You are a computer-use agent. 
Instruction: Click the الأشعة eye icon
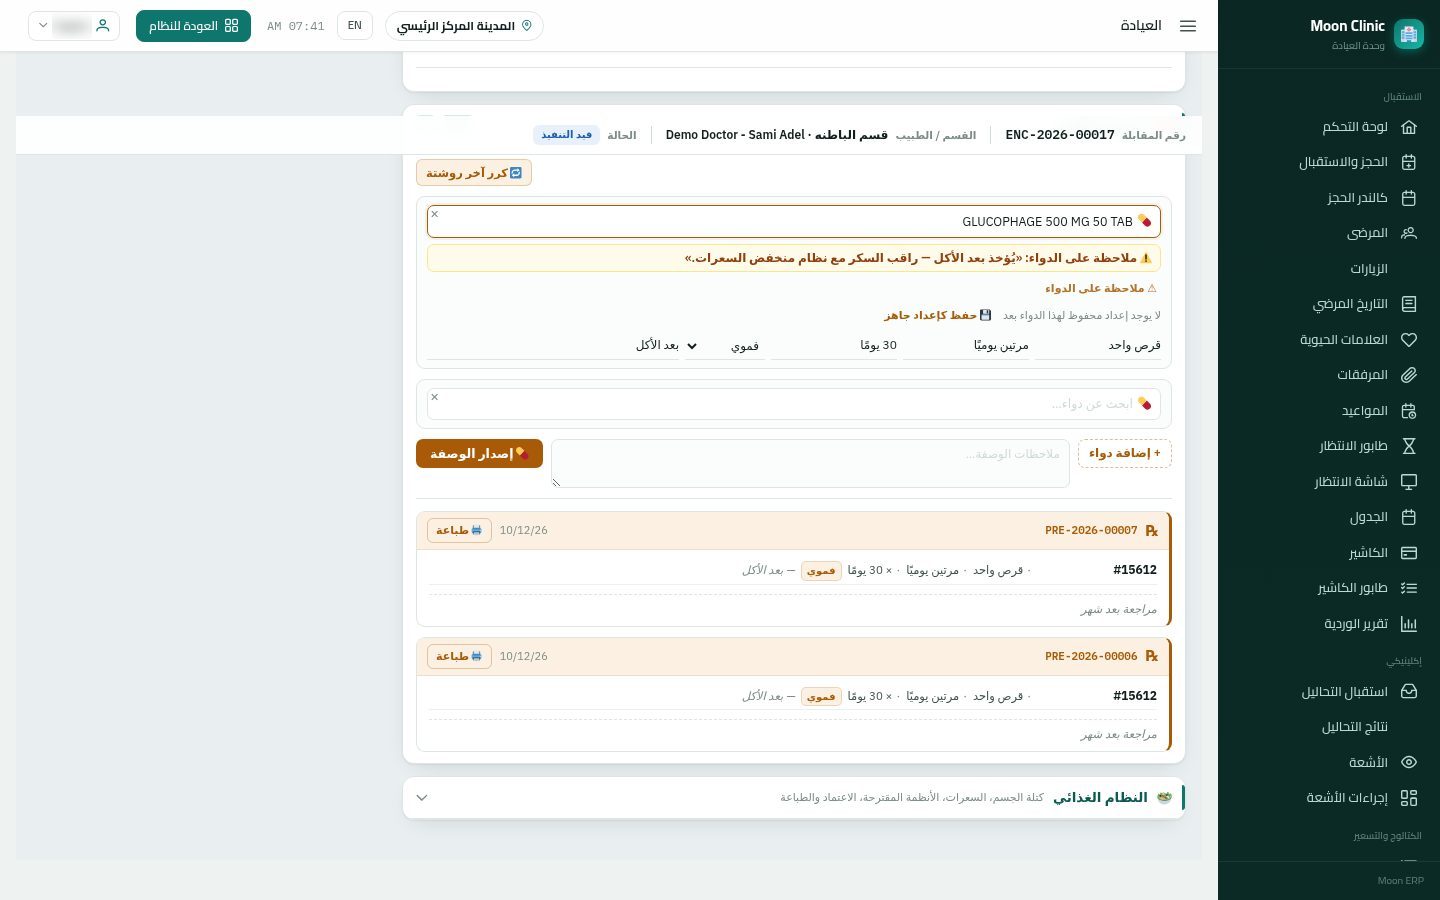(x=1409, y=763)
